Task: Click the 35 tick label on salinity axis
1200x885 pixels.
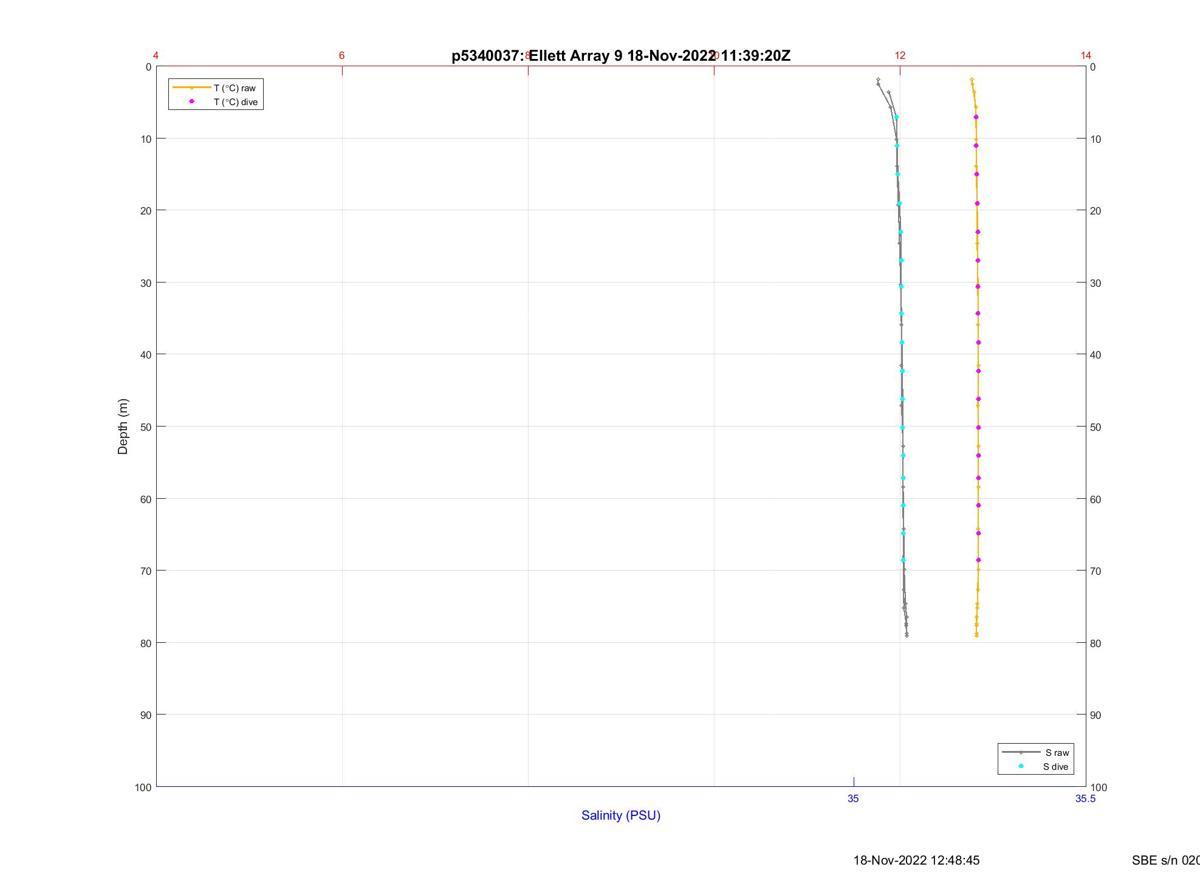Action: [x=853, y=799]
